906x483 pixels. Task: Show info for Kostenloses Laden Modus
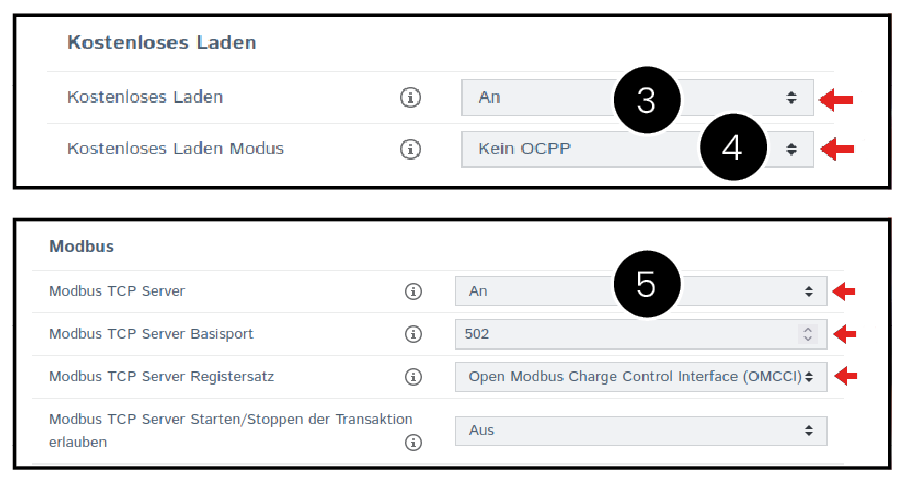click(x=410, y=149)
